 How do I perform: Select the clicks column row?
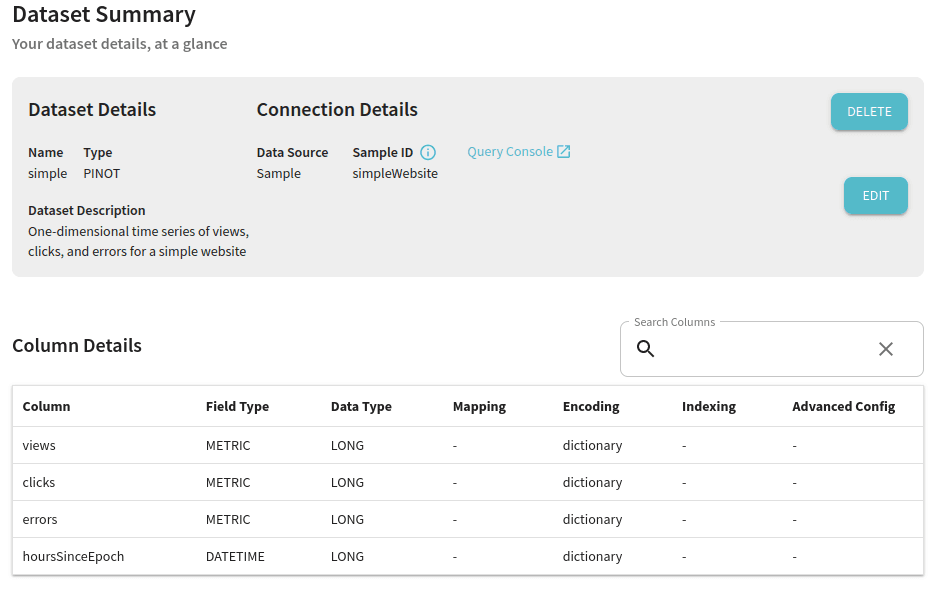click(x=468, y=482)
